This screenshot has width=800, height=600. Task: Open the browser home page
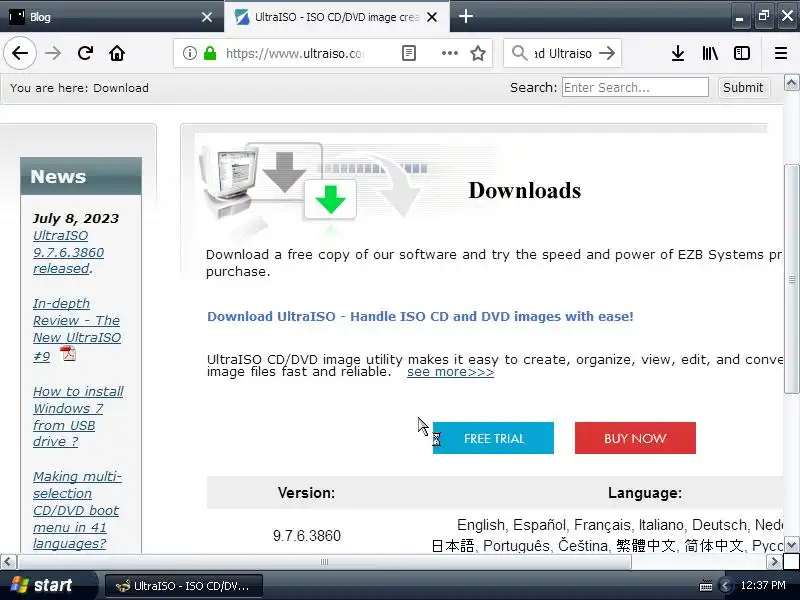coord(117,53)
